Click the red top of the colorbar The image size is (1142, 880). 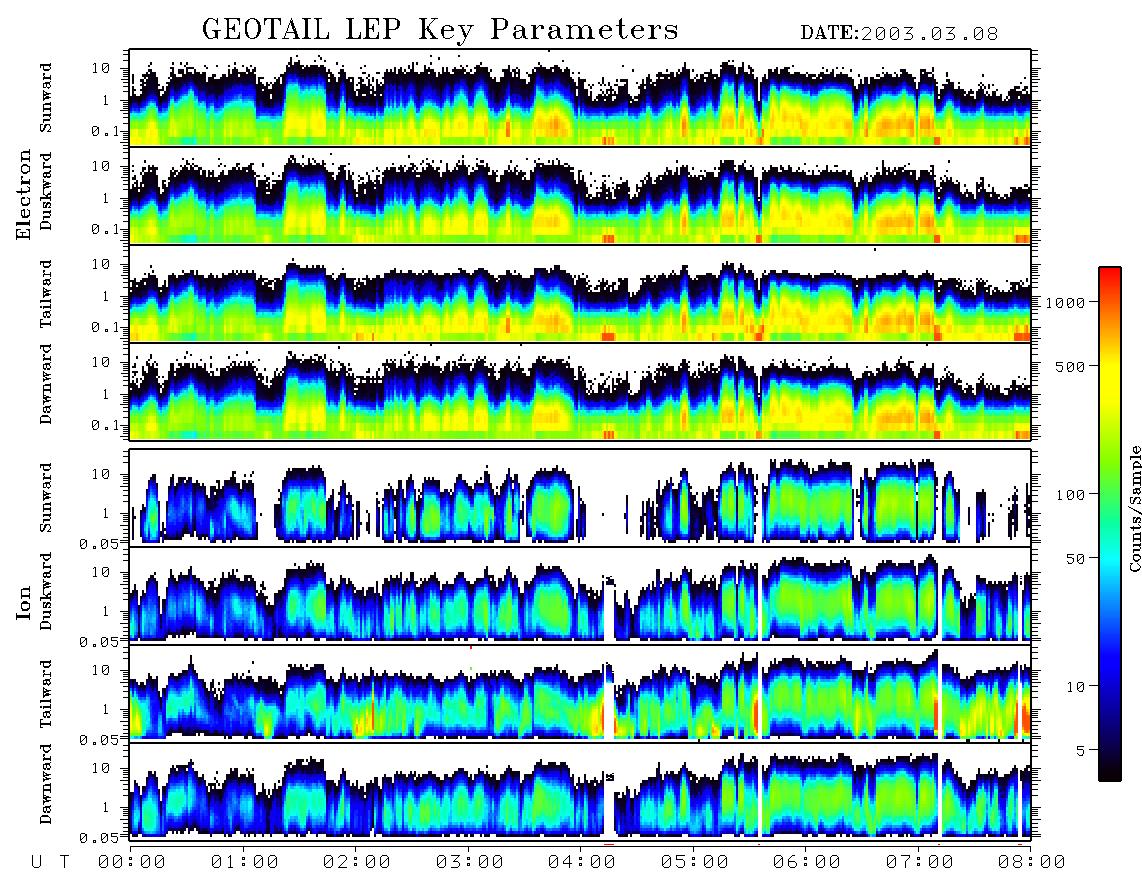[1110, 274]
